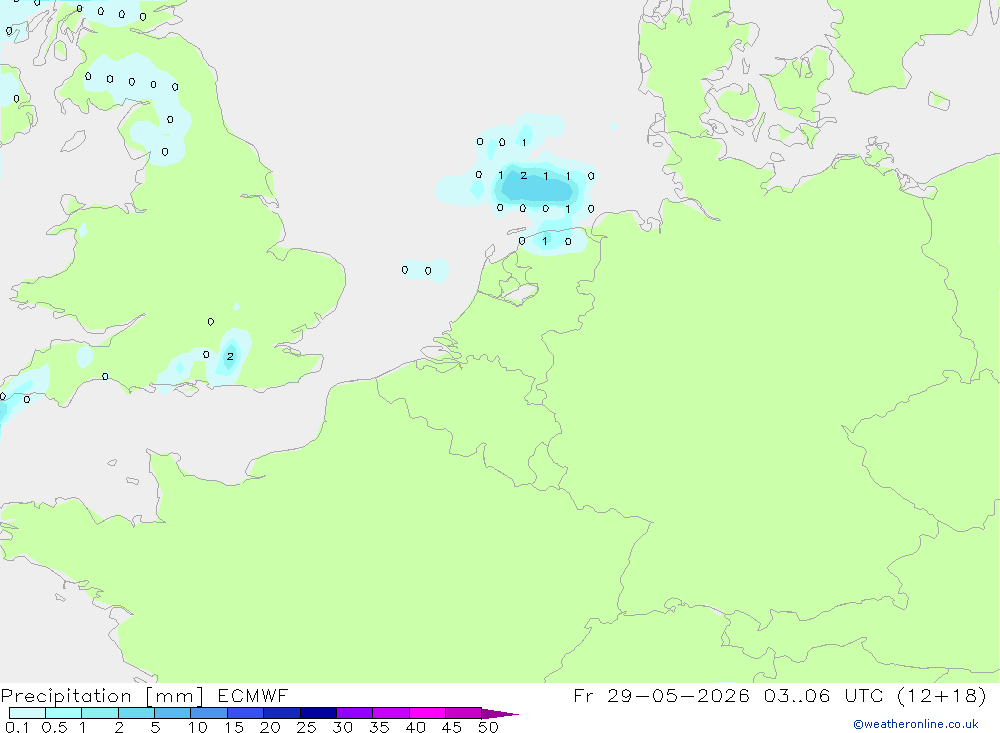Click the '2' precipitation value in North Sea
This screenshot has width=1000, height=733.
(524, 175)
